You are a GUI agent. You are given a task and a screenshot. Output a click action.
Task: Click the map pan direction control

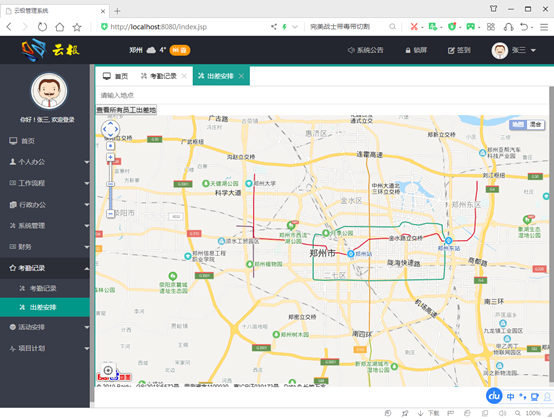click(x=110, y=129)
